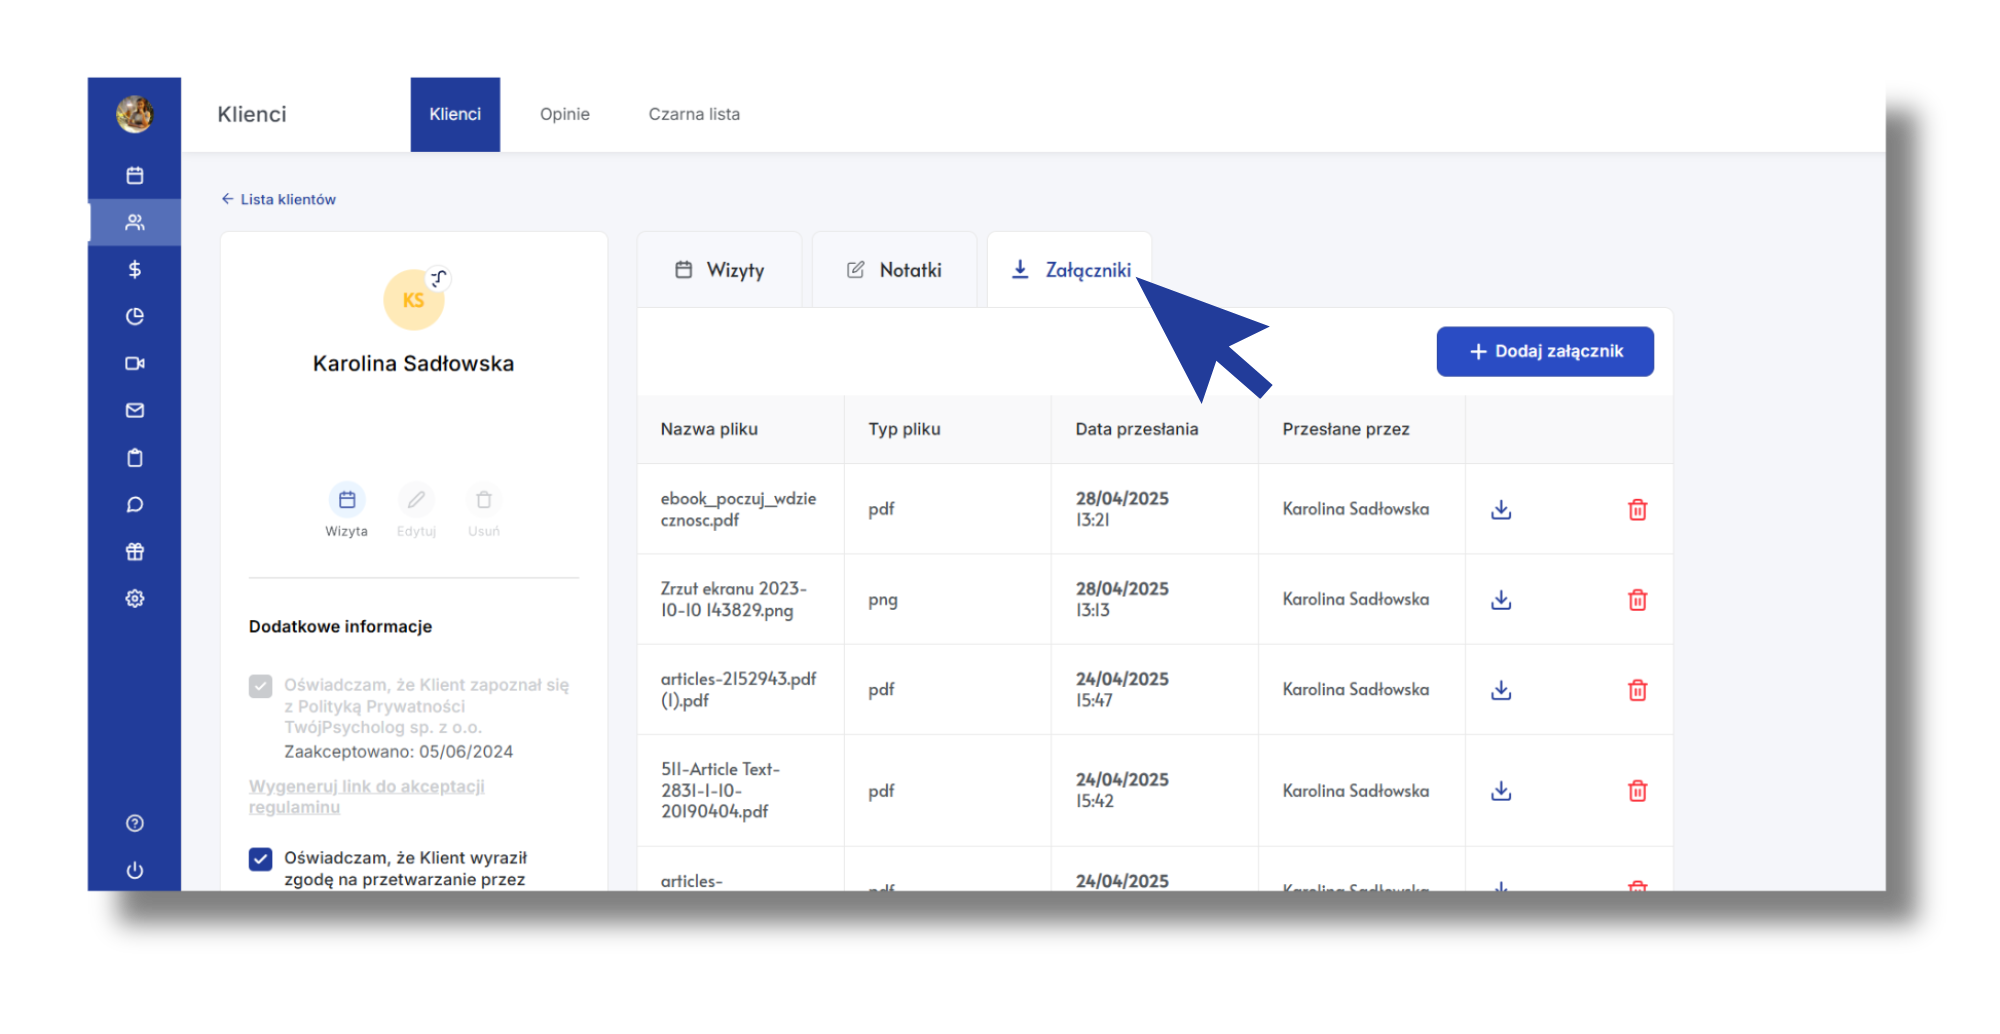Viewport: 2000px width, 1034px height.
Task: Download the 511-Article Text pdf file
Action: pyautogui.click(x=1501, y=791)
